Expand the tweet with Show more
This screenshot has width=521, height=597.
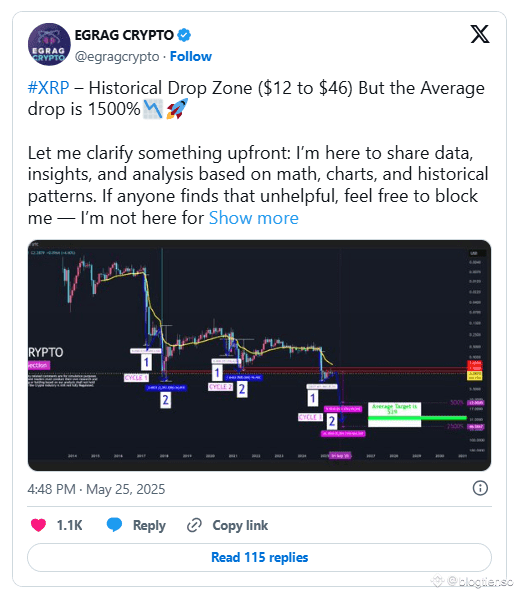(254, 218)
